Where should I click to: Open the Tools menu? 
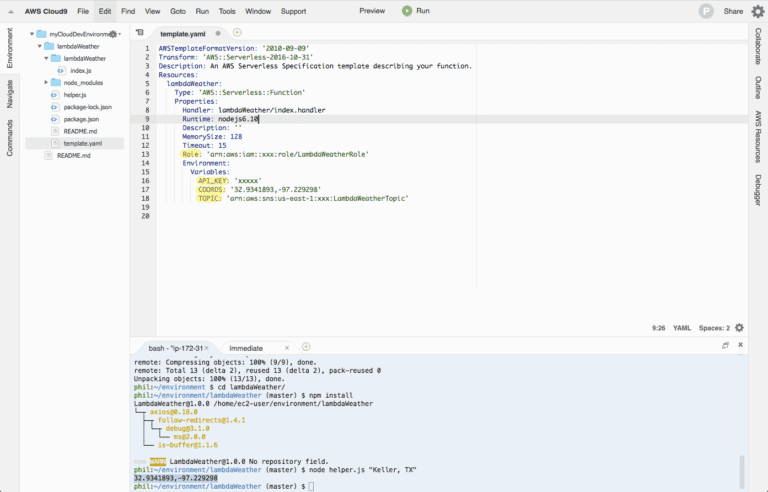(227, 11)
